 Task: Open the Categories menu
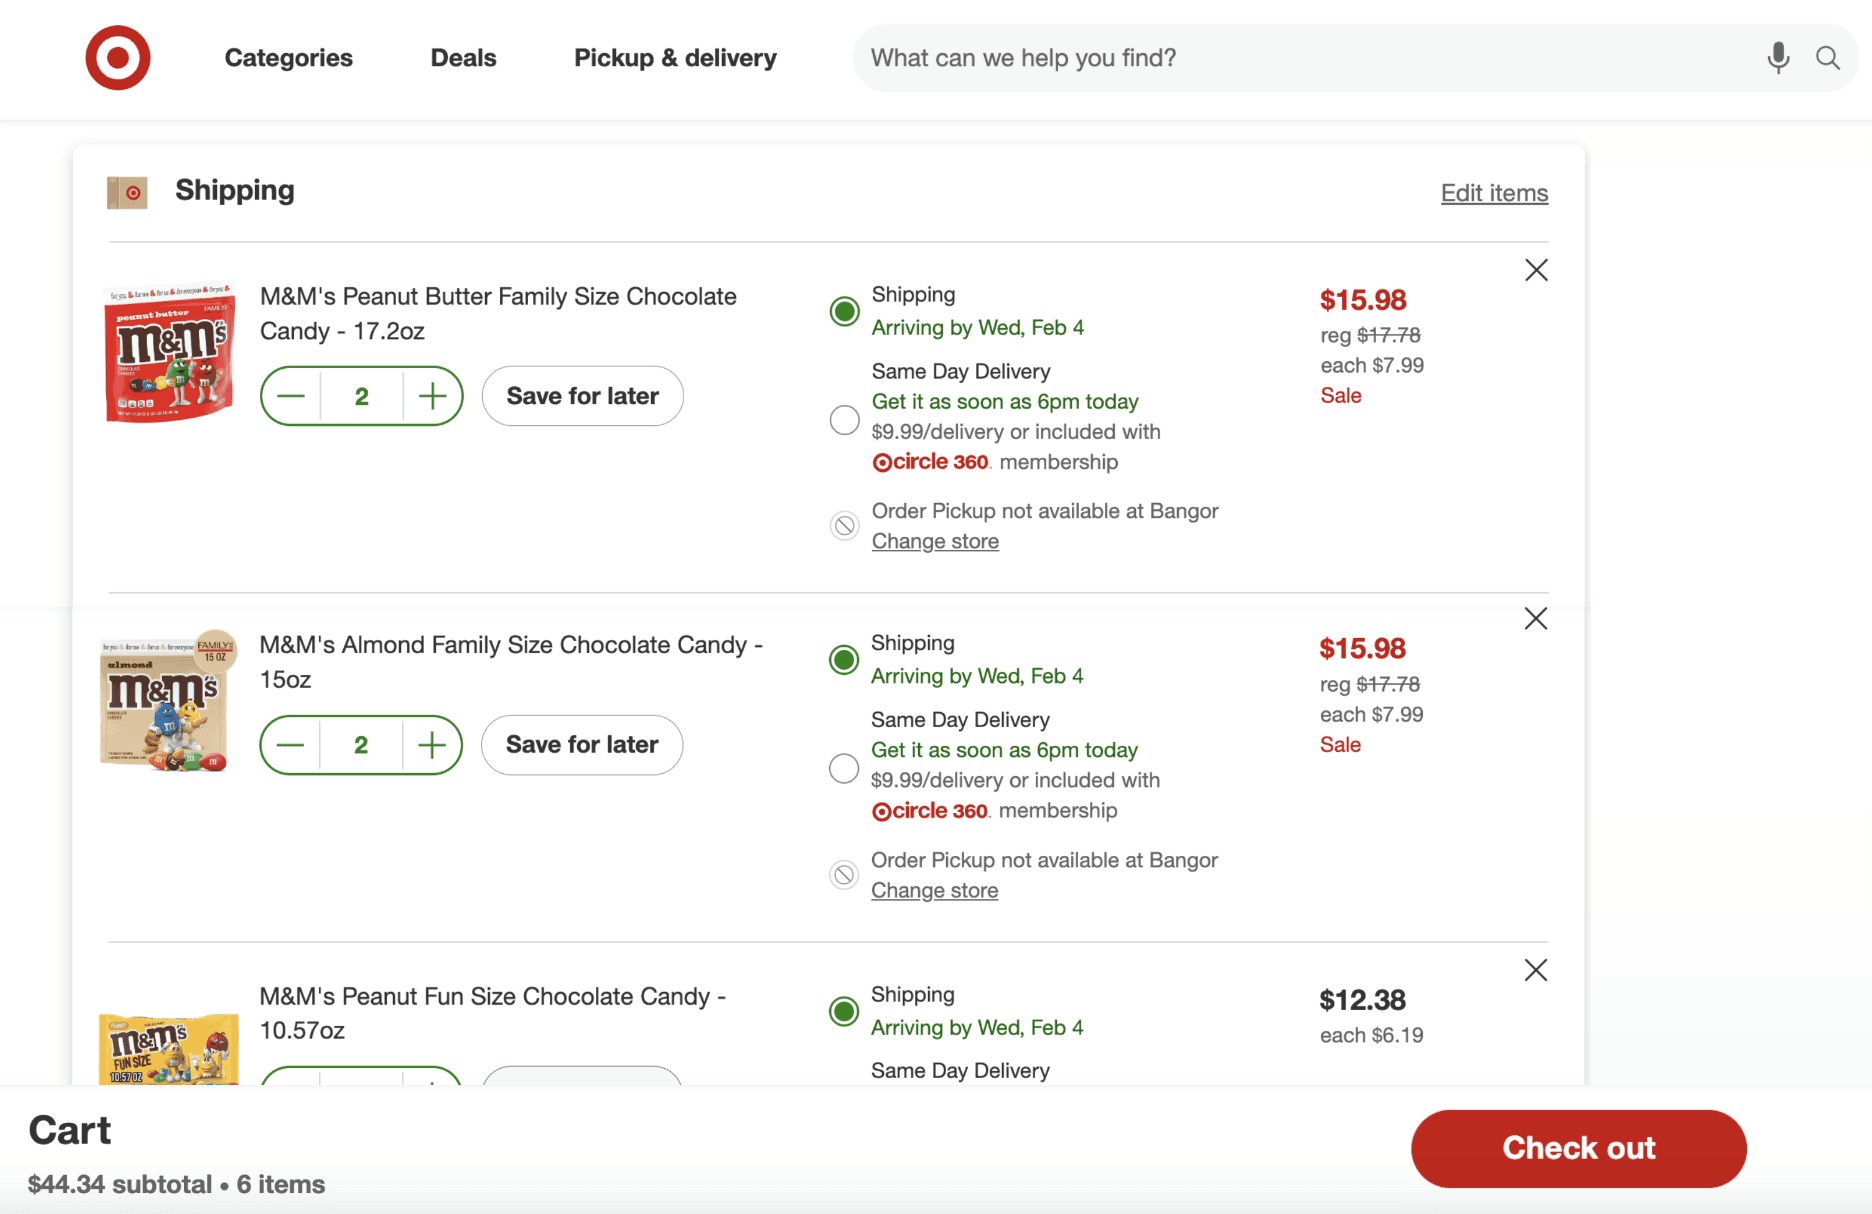click(x=288, y=58)
